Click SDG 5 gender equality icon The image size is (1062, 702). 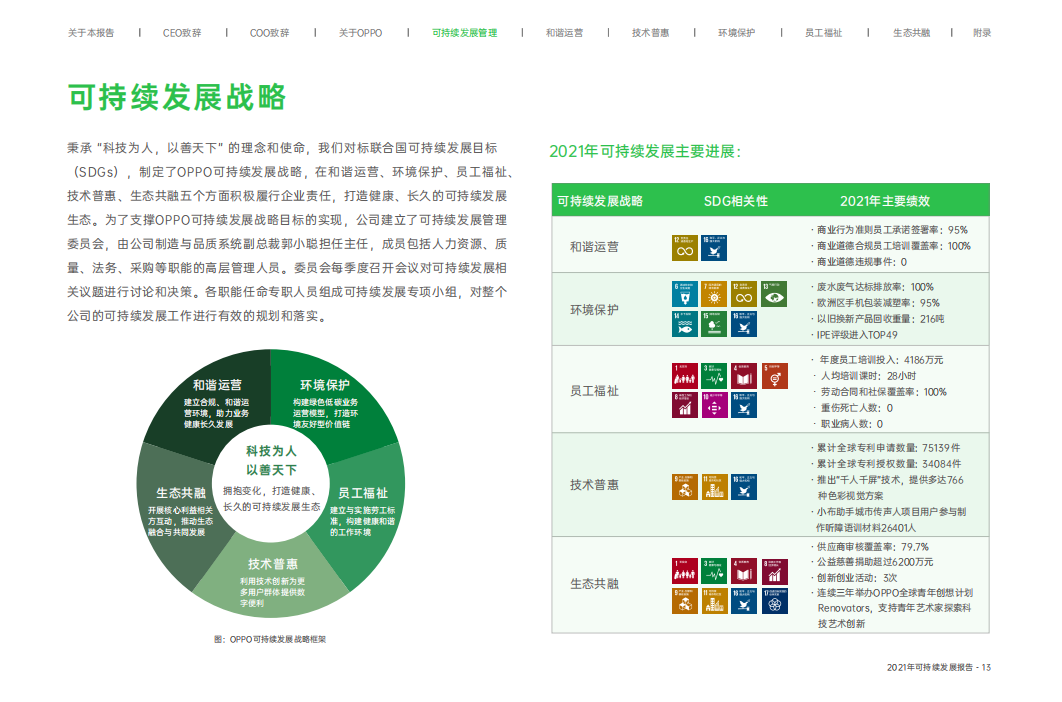point(775,375)
